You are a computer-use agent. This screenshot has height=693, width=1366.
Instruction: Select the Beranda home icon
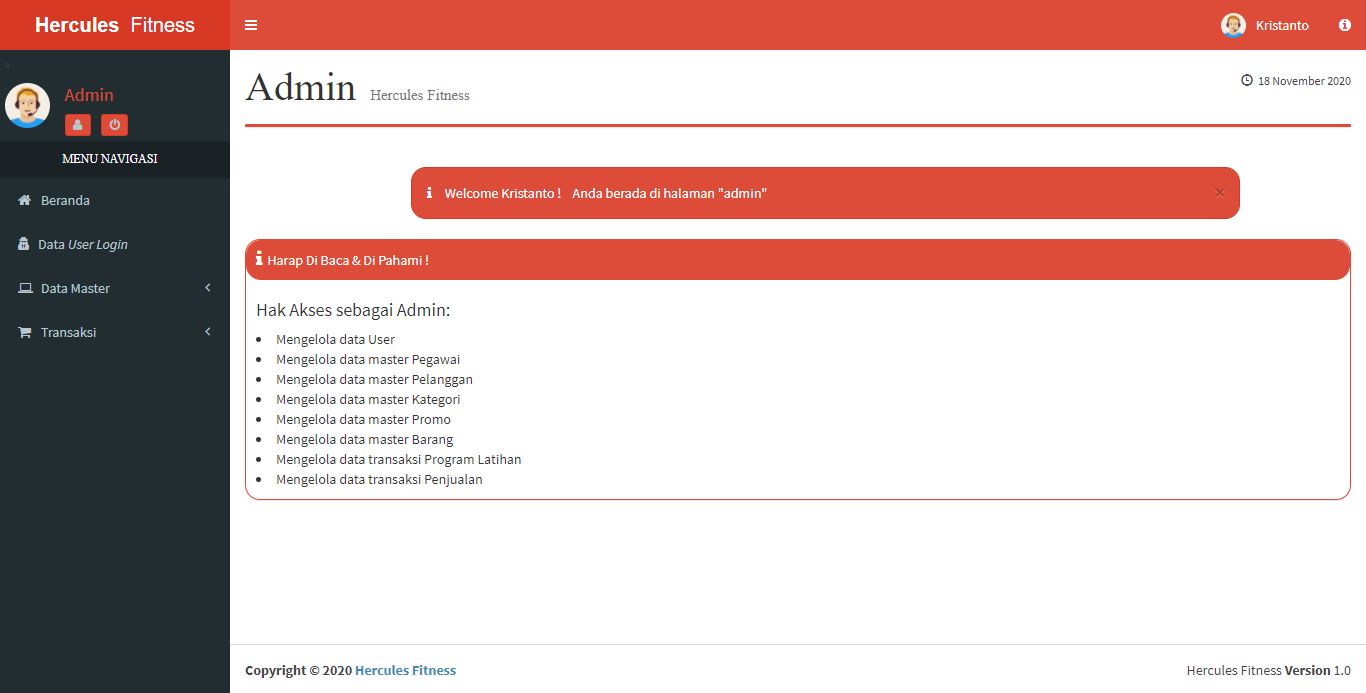pos(25,200)
